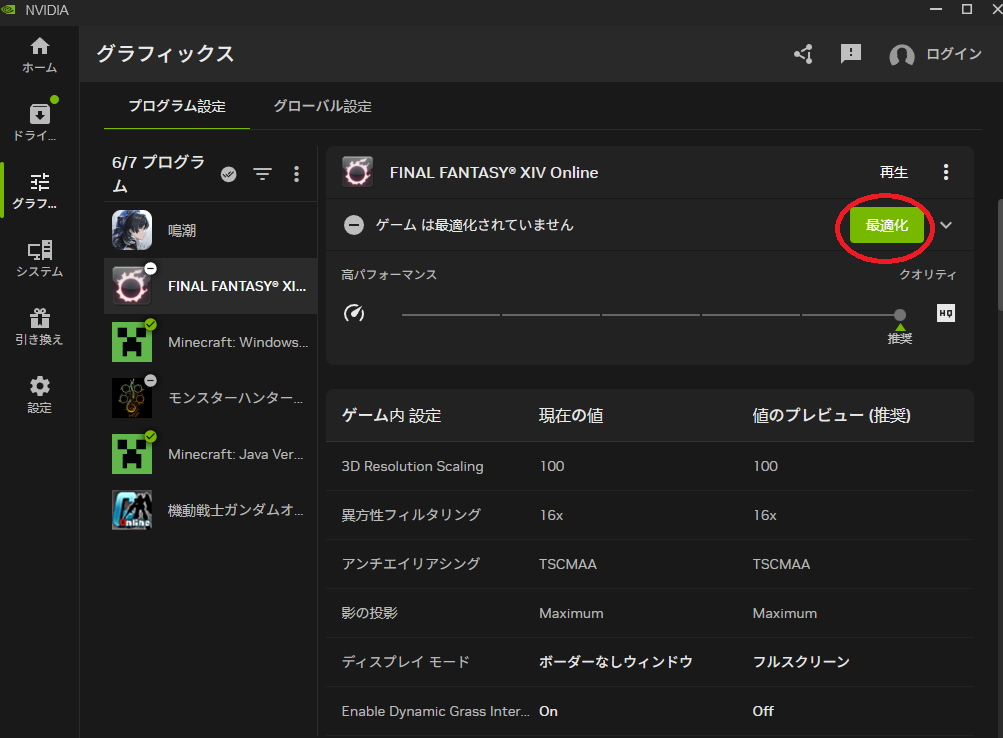
Task: Open program list three-dot menu
Action: pyautogui.click(x=296, y=174)
